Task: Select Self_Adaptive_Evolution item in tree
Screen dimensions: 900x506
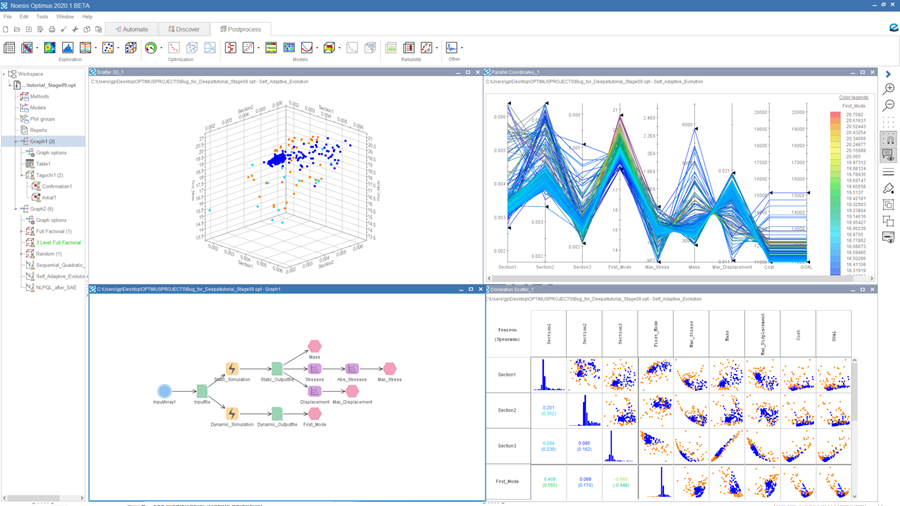Action: (x=60, y=276)
